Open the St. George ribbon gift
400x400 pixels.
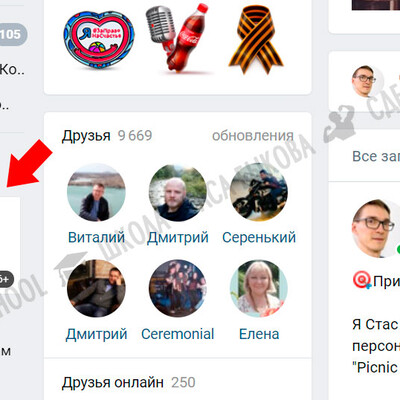(256, 39)
